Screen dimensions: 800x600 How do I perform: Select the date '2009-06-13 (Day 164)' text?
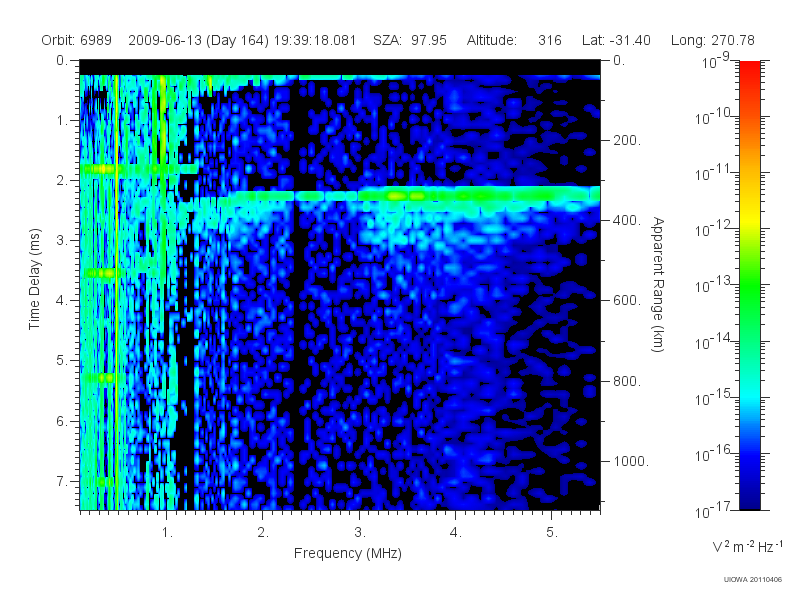point(198,40)
